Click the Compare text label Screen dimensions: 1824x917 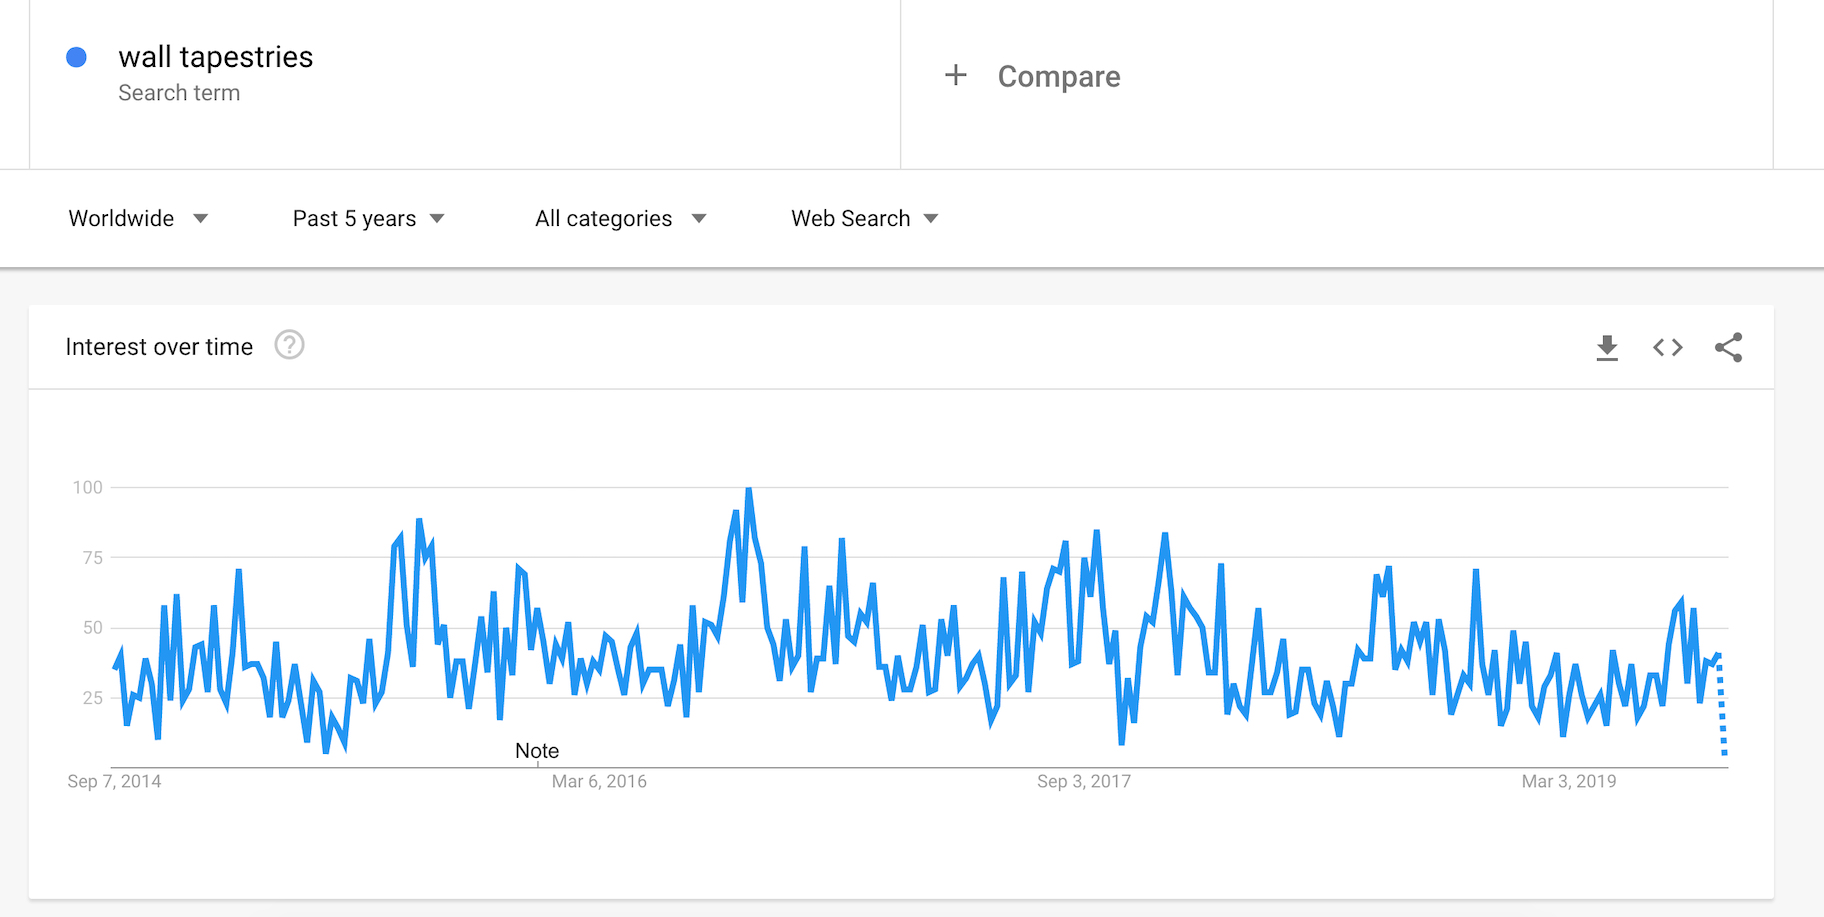click(1059, 76)
